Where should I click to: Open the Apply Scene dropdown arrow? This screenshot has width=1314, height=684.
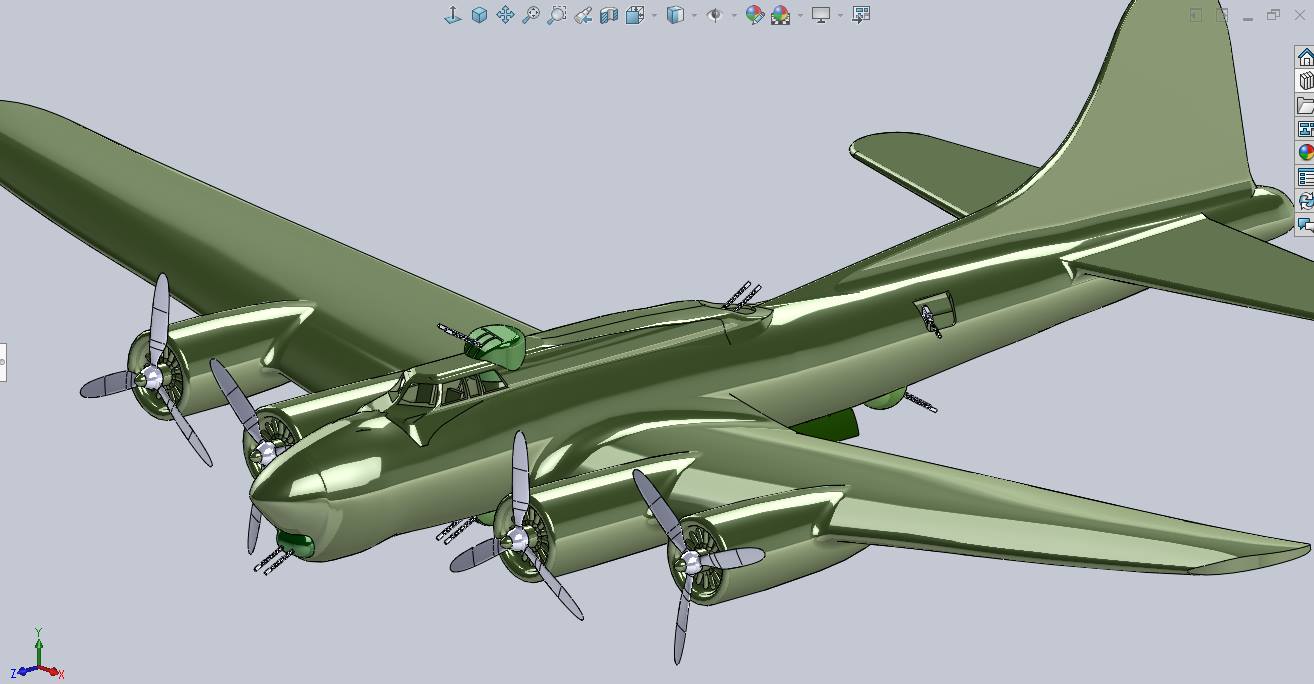[800, 15]
